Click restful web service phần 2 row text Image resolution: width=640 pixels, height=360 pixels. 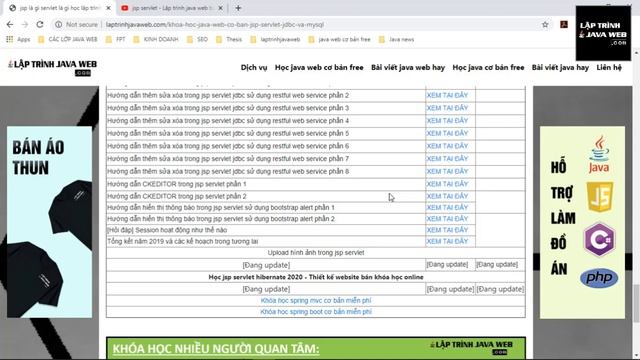coord(228,95)
